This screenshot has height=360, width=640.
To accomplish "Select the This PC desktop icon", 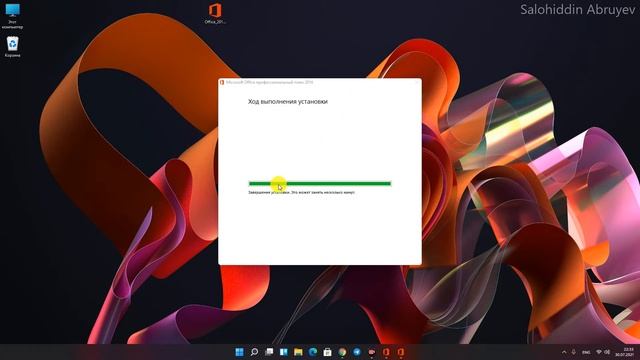I will (12, 16).
